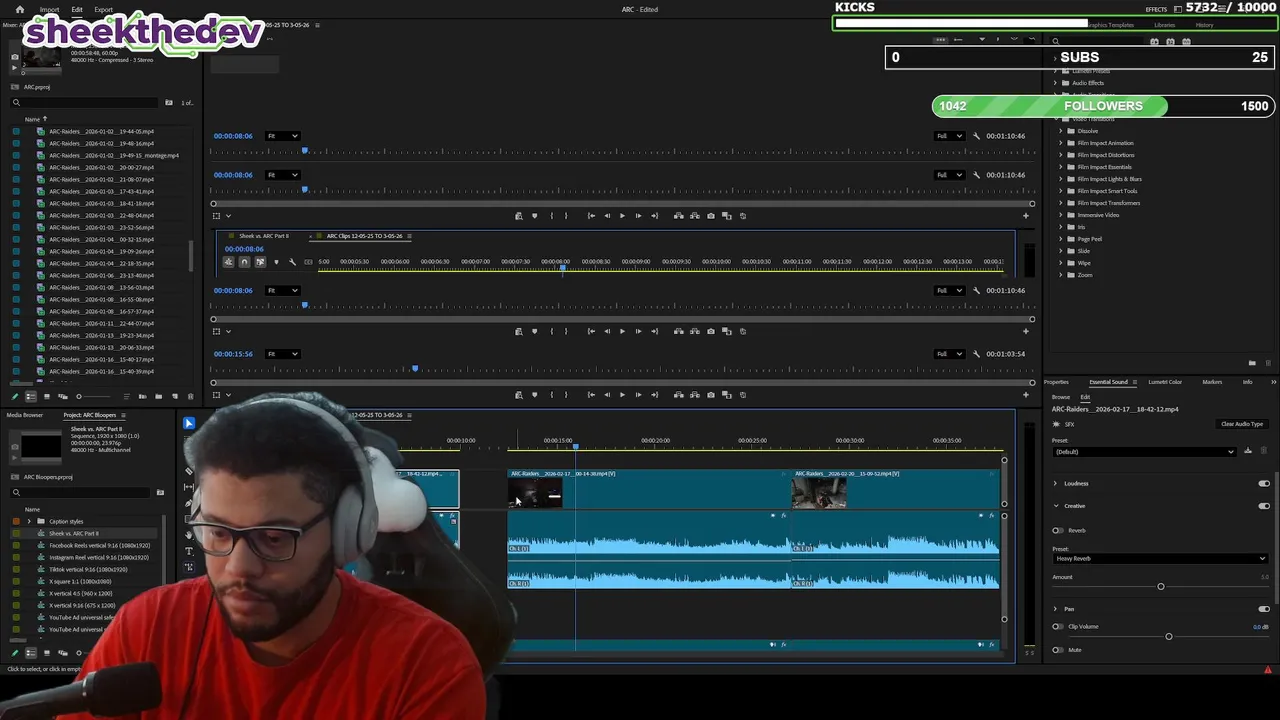1280x720 pixels.
Task: Select ARC-Raiders__2026-02-20 video clip thumbnail in timeline
Action: click(819, 493)
